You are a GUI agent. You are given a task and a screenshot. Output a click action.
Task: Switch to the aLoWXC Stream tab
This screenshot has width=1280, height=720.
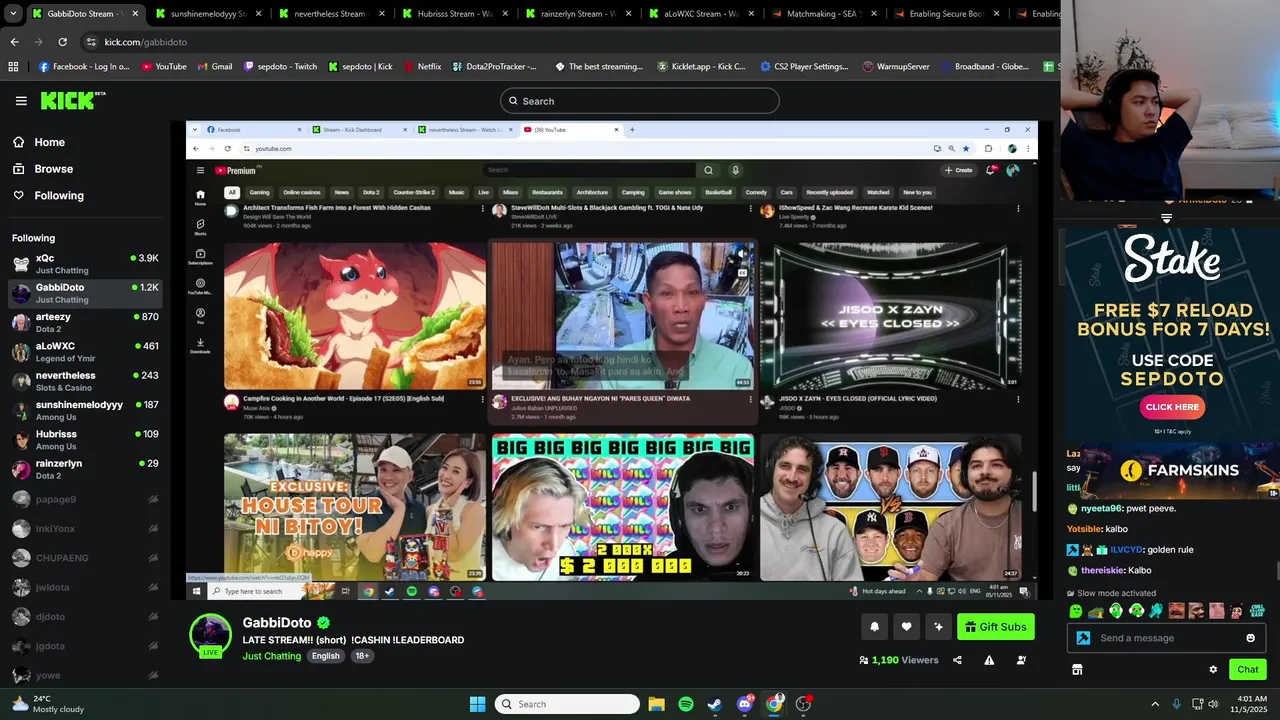pos(700,14)
